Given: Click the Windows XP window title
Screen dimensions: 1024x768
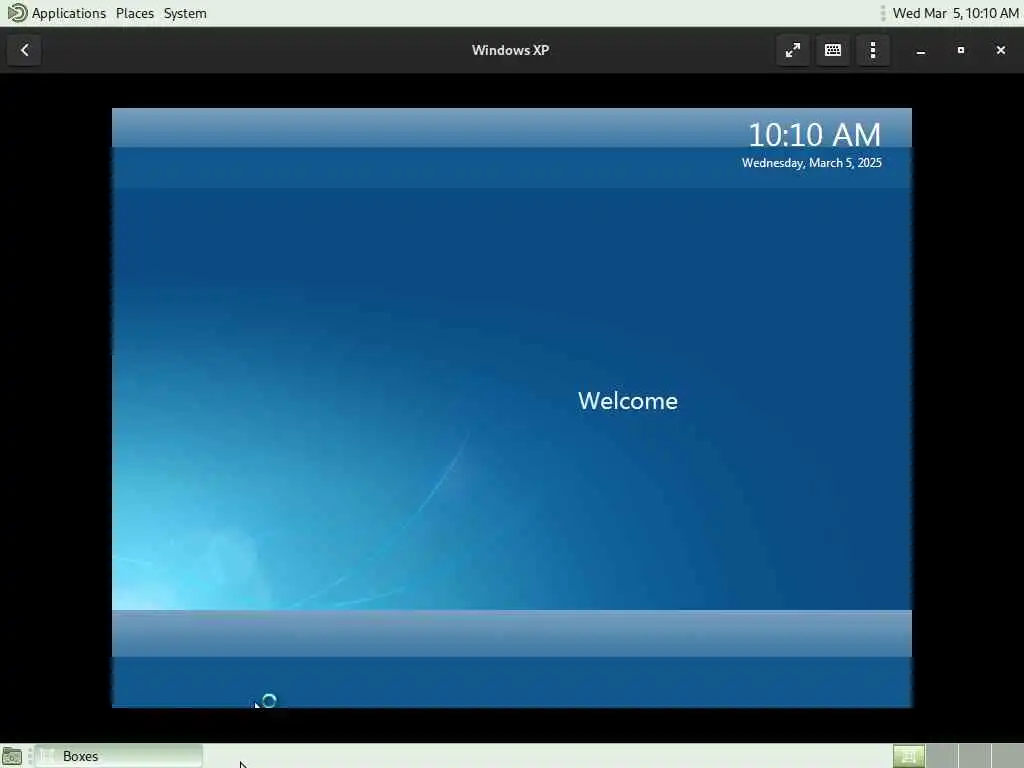Looking at the screenshot, I should point(510,50).
